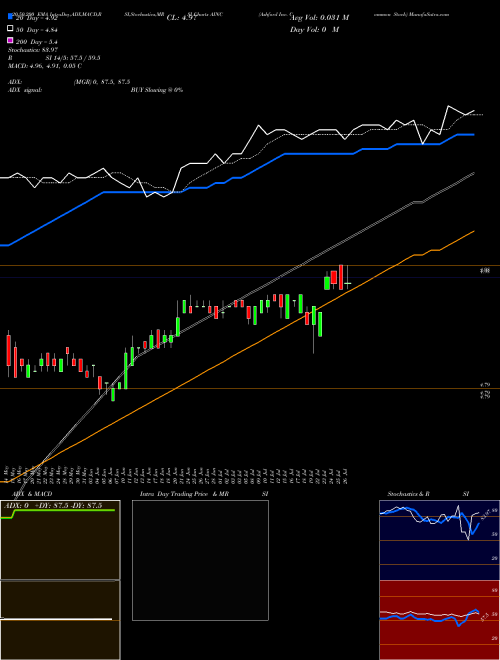This screenshot has width=500, height=660.
Task: Open the red RSI mini chart
Action: (439, 620)
